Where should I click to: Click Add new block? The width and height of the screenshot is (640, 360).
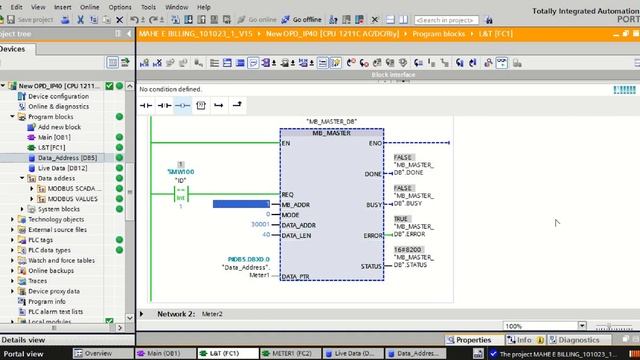pos(59,127)
